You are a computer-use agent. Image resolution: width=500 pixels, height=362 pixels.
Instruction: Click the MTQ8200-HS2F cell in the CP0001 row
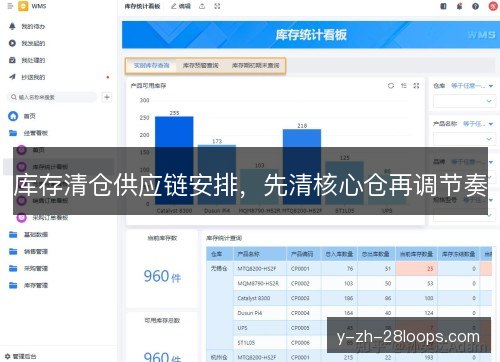tap(260, 269)
